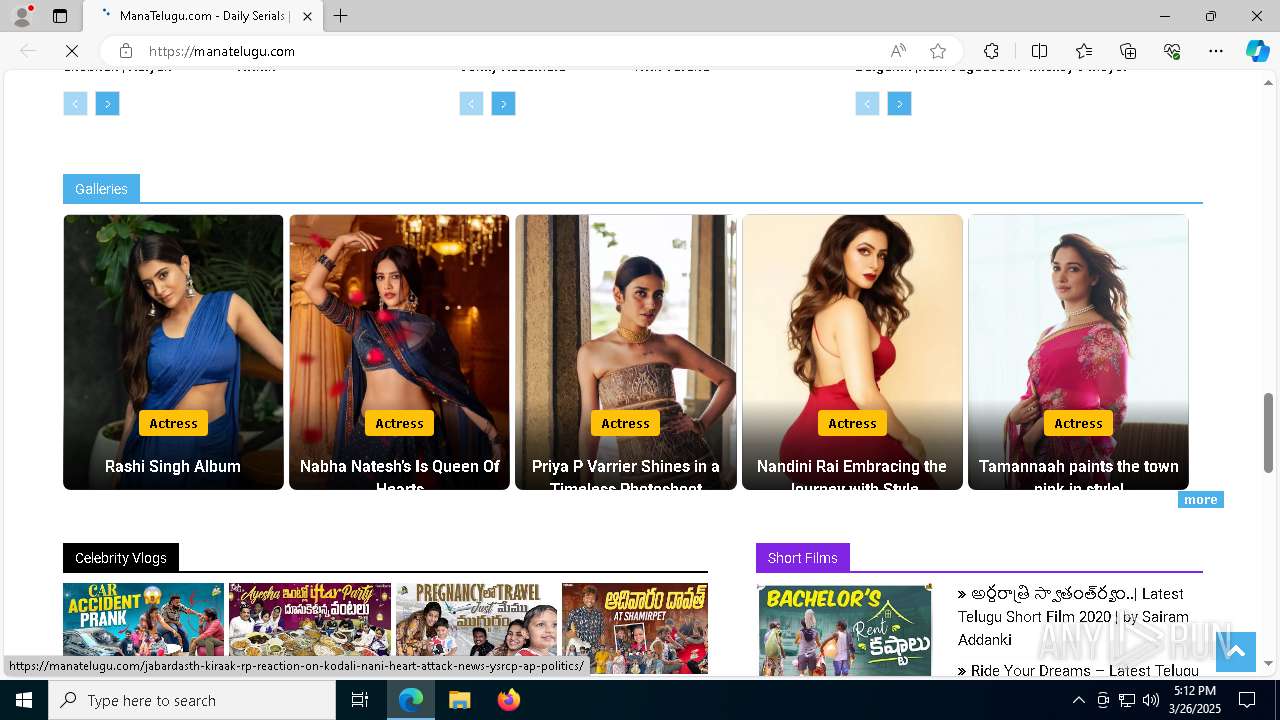Toggle split screen view

tap(1039, 51)
